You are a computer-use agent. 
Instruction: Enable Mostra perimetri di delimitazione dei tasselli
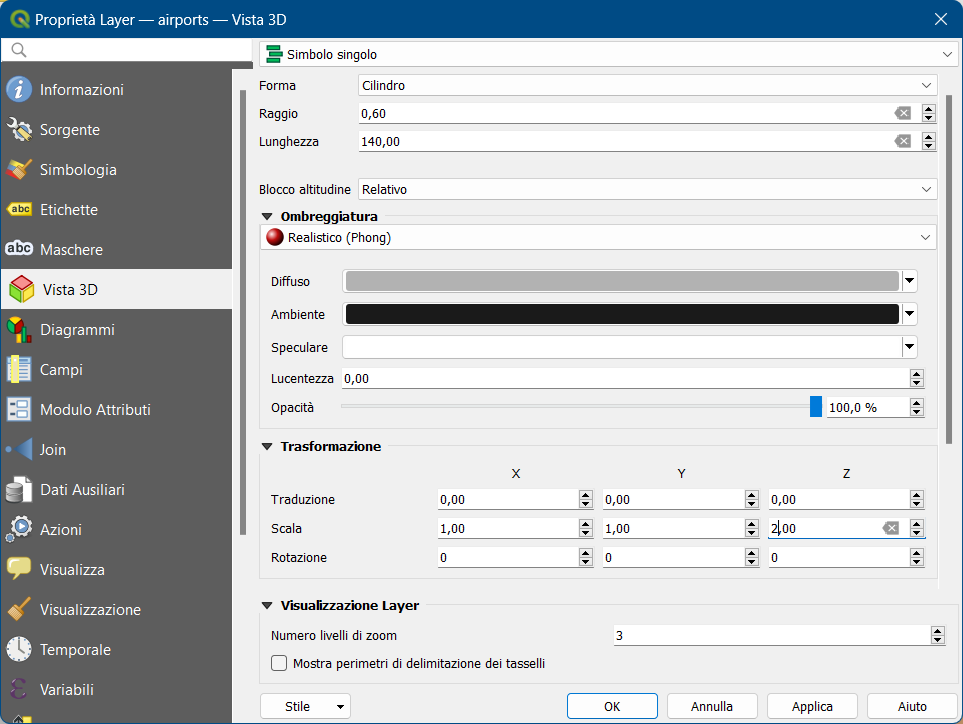(x=279, y=663)
